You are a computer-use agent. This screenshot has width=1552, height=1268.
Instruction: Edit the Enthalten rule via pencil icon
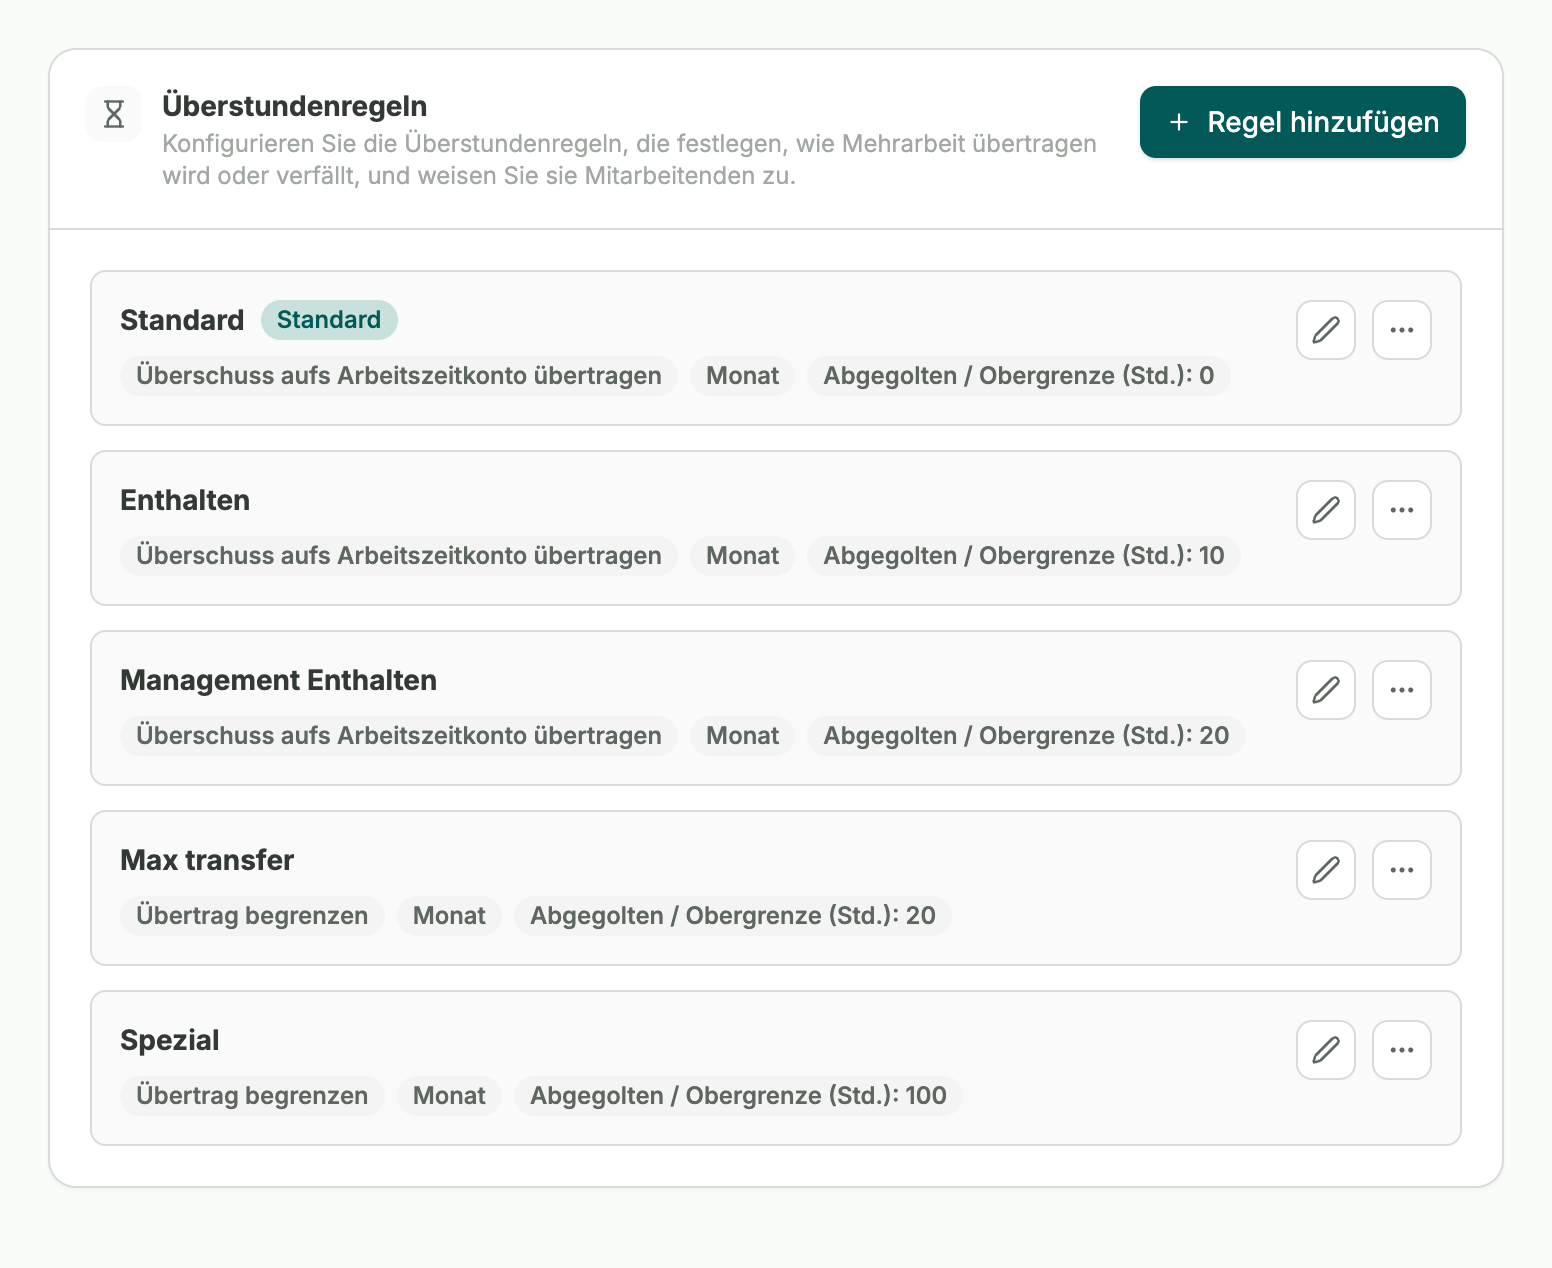1326,510
